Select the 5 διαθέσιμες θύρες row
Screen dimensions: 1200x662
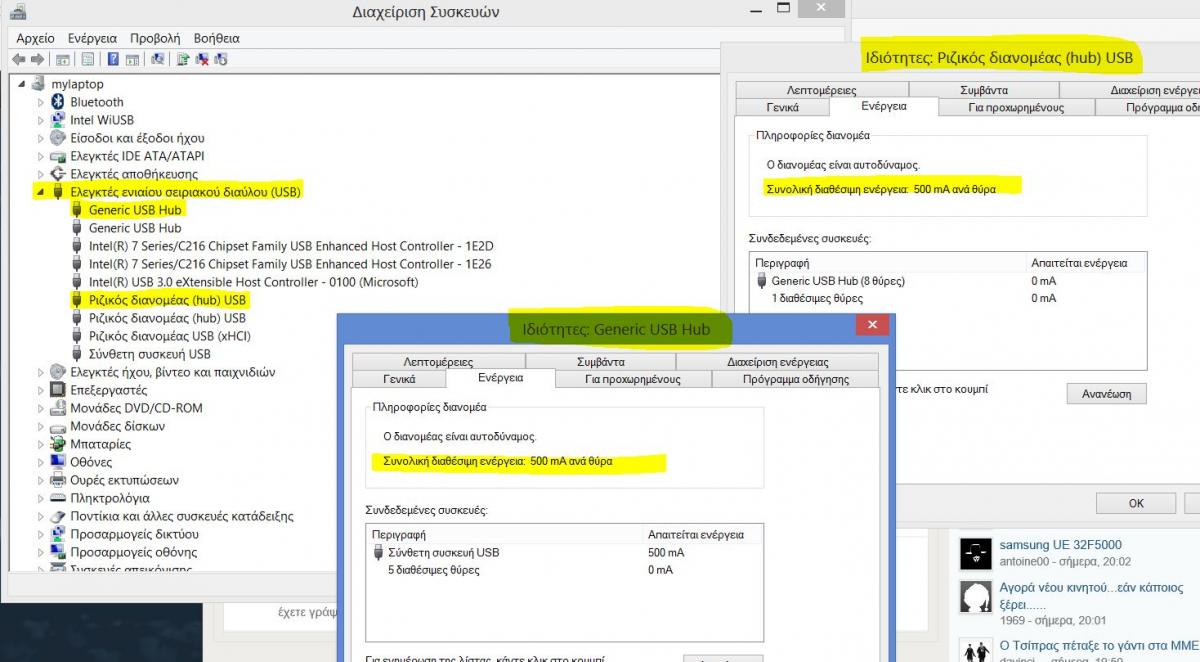[564, 570]
